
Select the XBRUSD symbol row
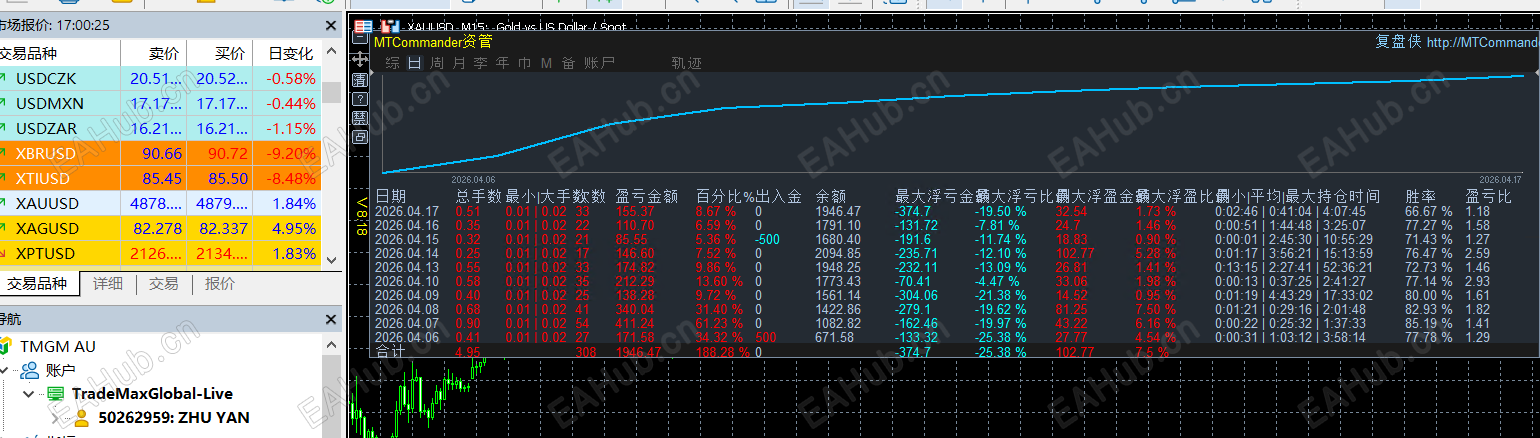click(160, 154)
